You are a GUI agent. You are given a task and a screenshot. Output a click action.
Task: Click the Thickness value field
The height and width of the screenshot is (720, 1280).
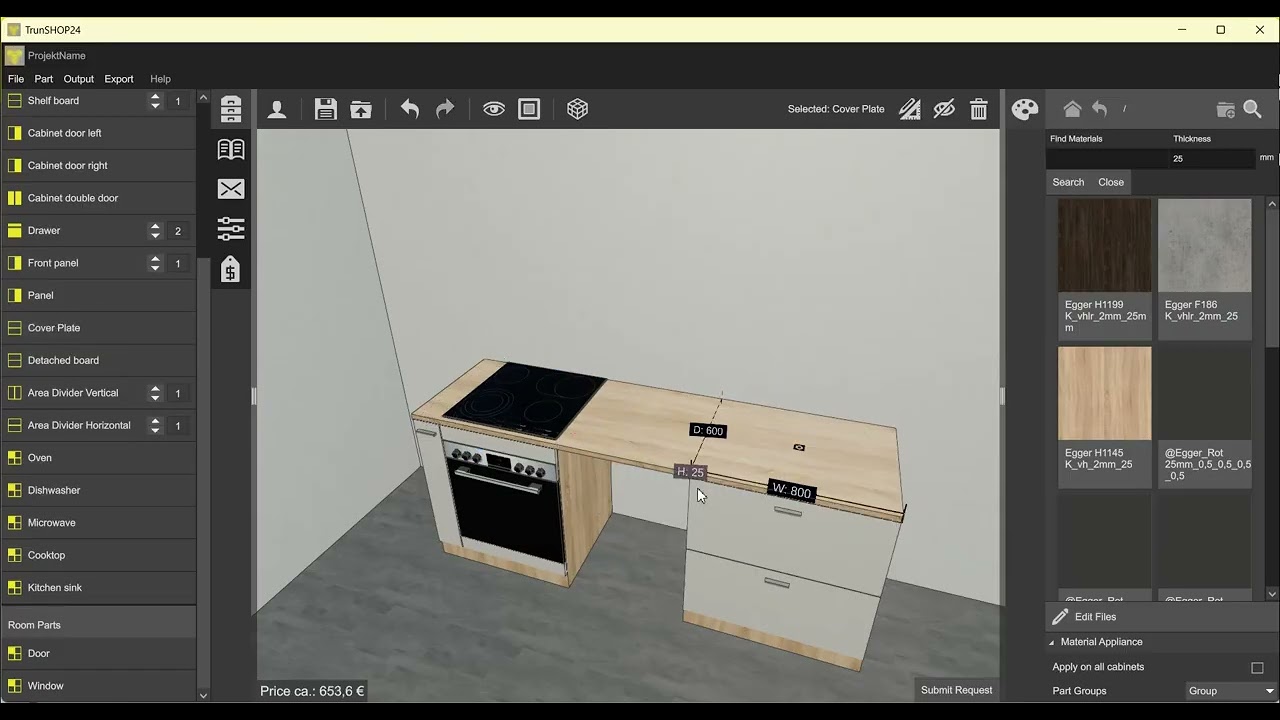coord(1212,158)
